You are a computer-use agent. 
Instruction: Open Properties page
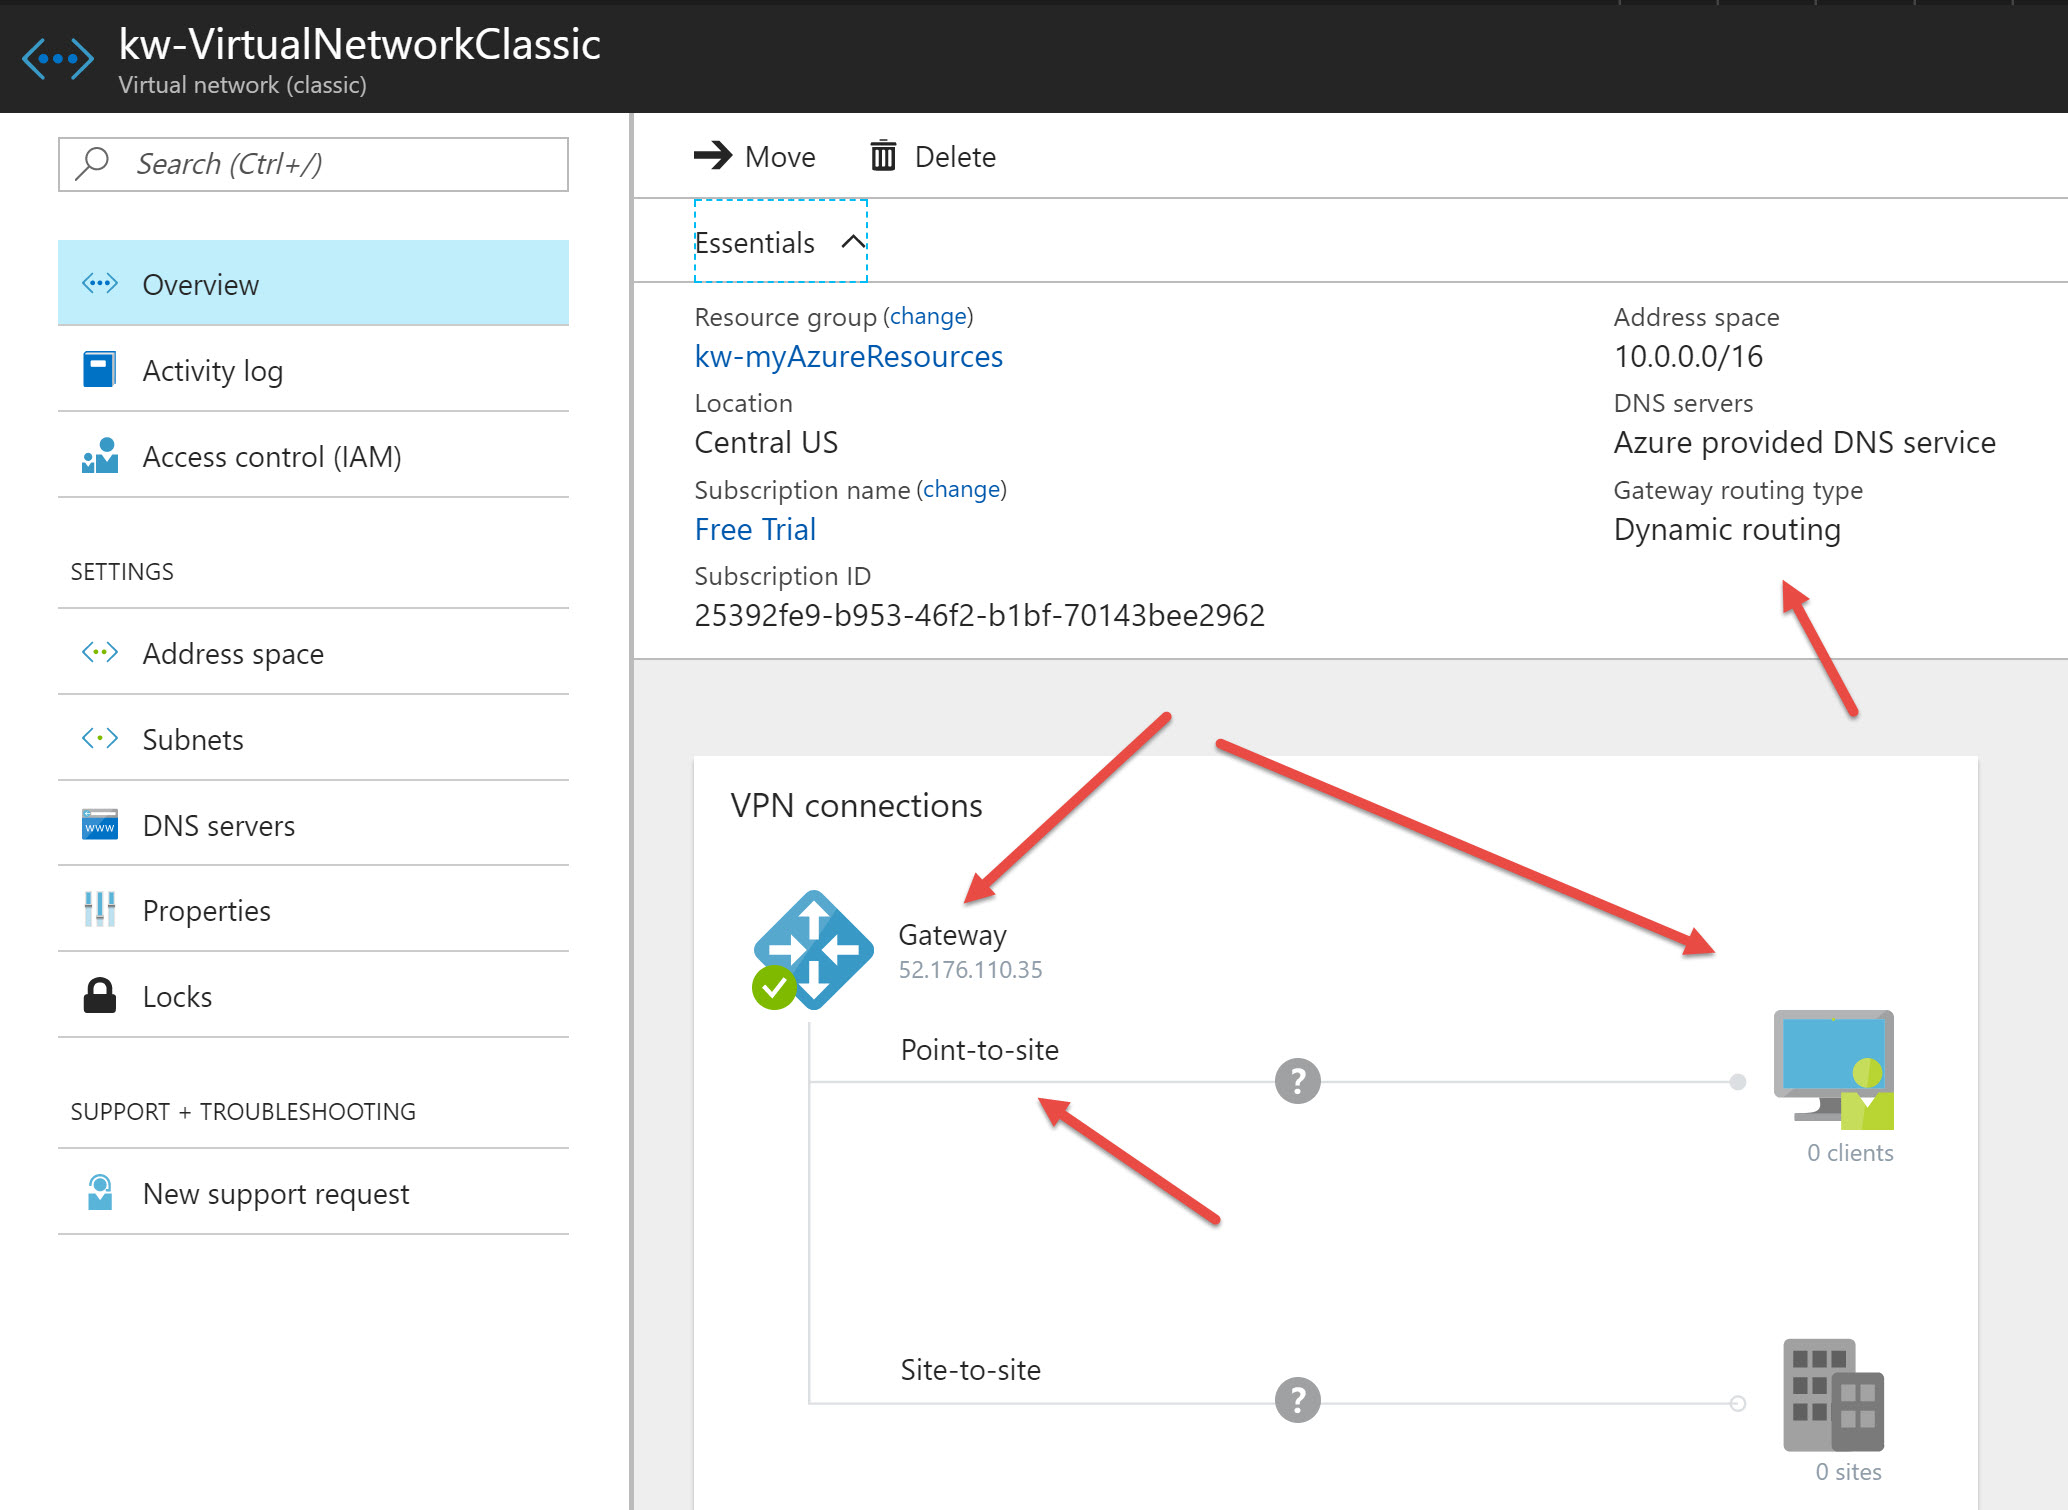(x=313, y=910)
